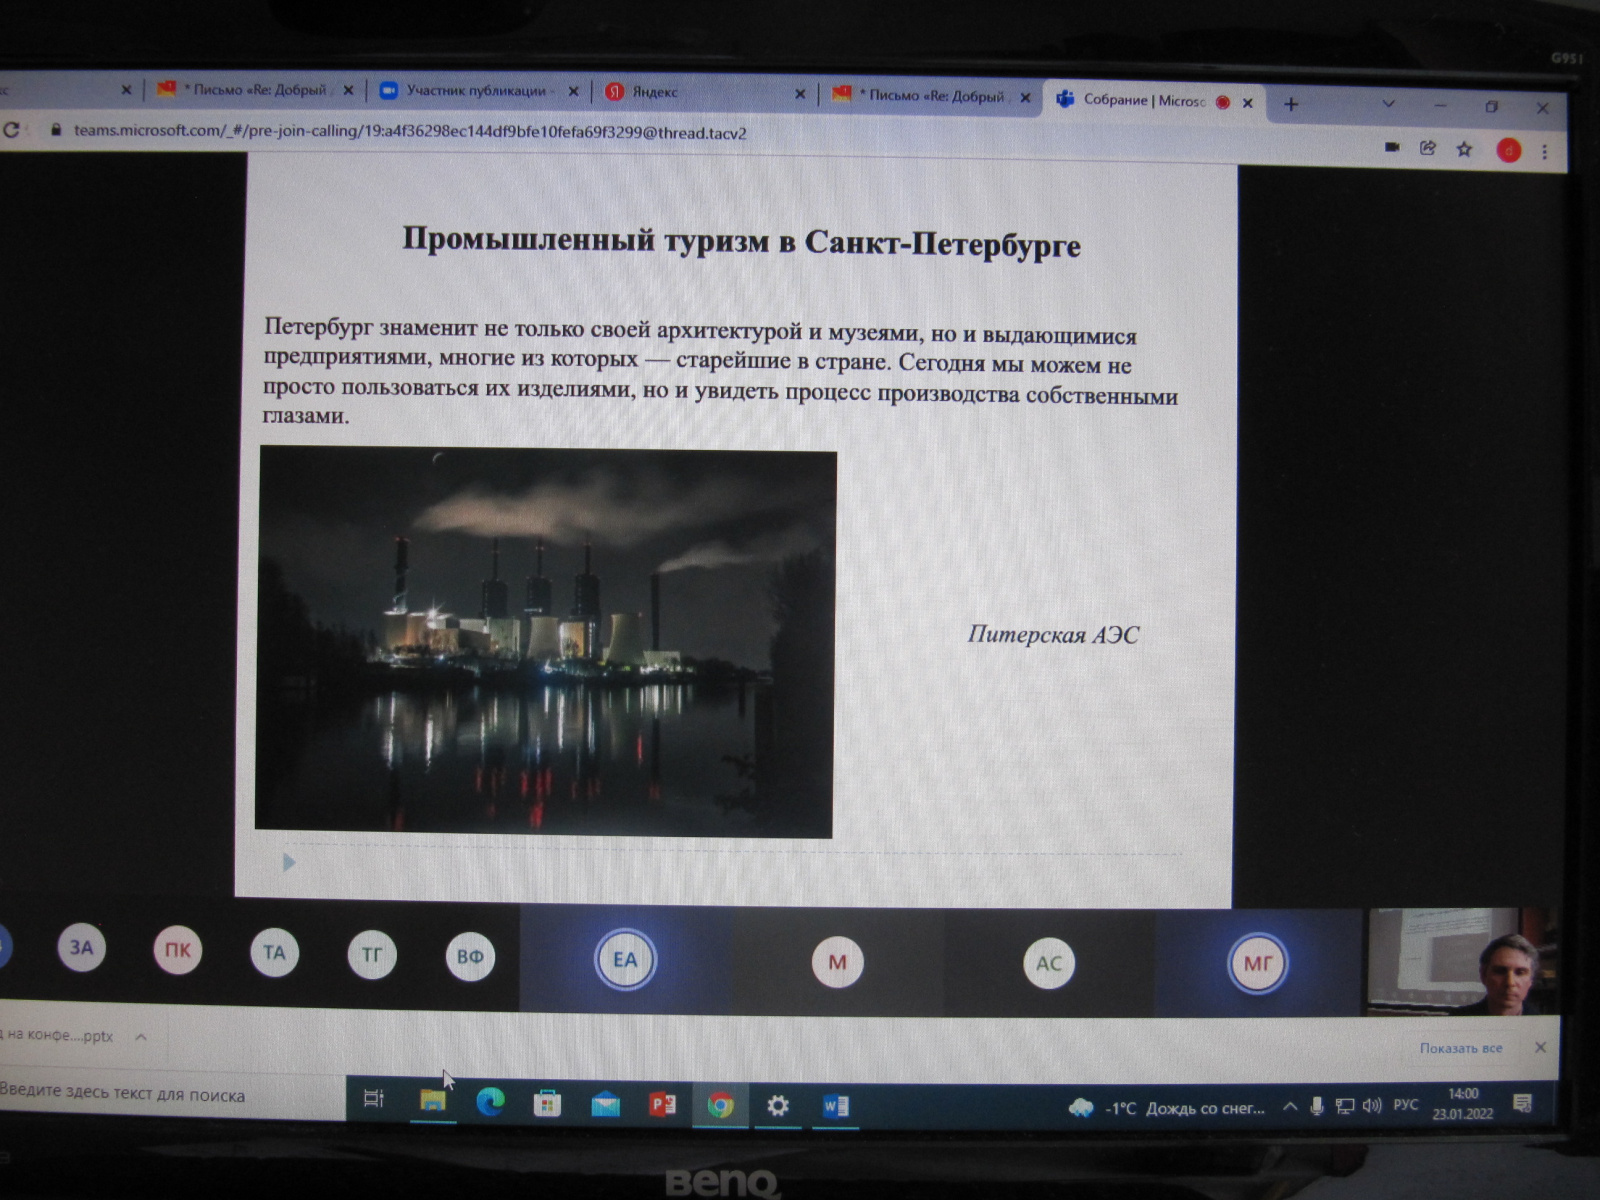This screenshot has height=1200, width=1600.
Task: Toggle the microphone icon in system tray
Action: coord(1317,1106)
